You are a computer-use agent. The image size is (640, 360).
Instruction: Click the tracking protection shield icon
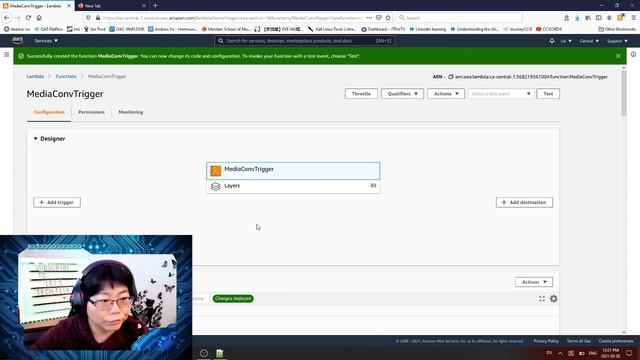pyautogui.click(x=88, y=18)
